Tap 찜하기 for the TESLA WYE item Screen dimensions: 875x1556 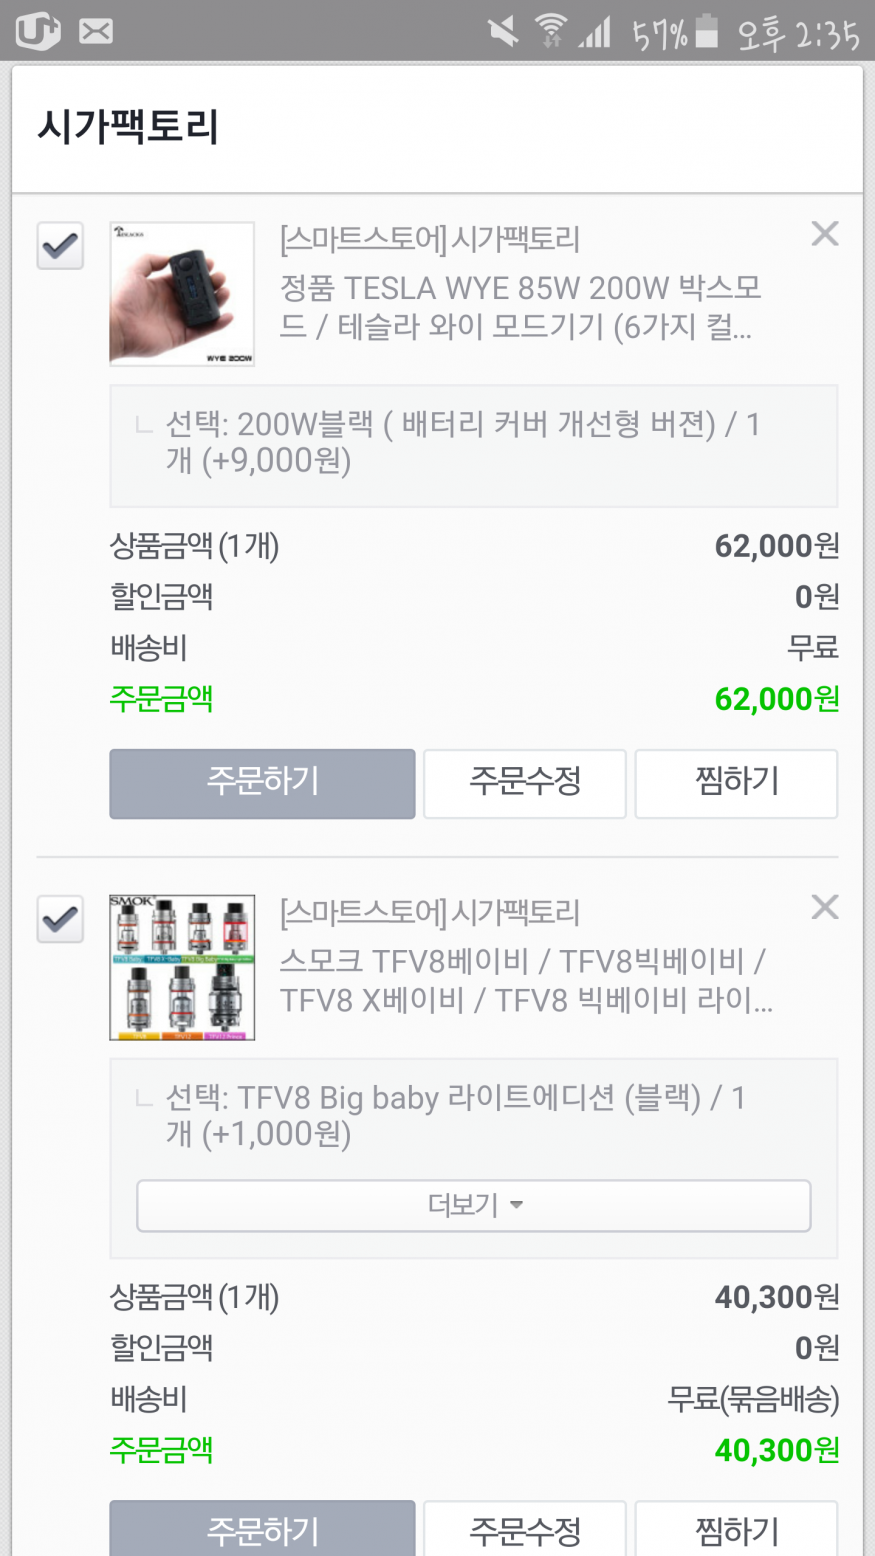click(x=736, y=783)
